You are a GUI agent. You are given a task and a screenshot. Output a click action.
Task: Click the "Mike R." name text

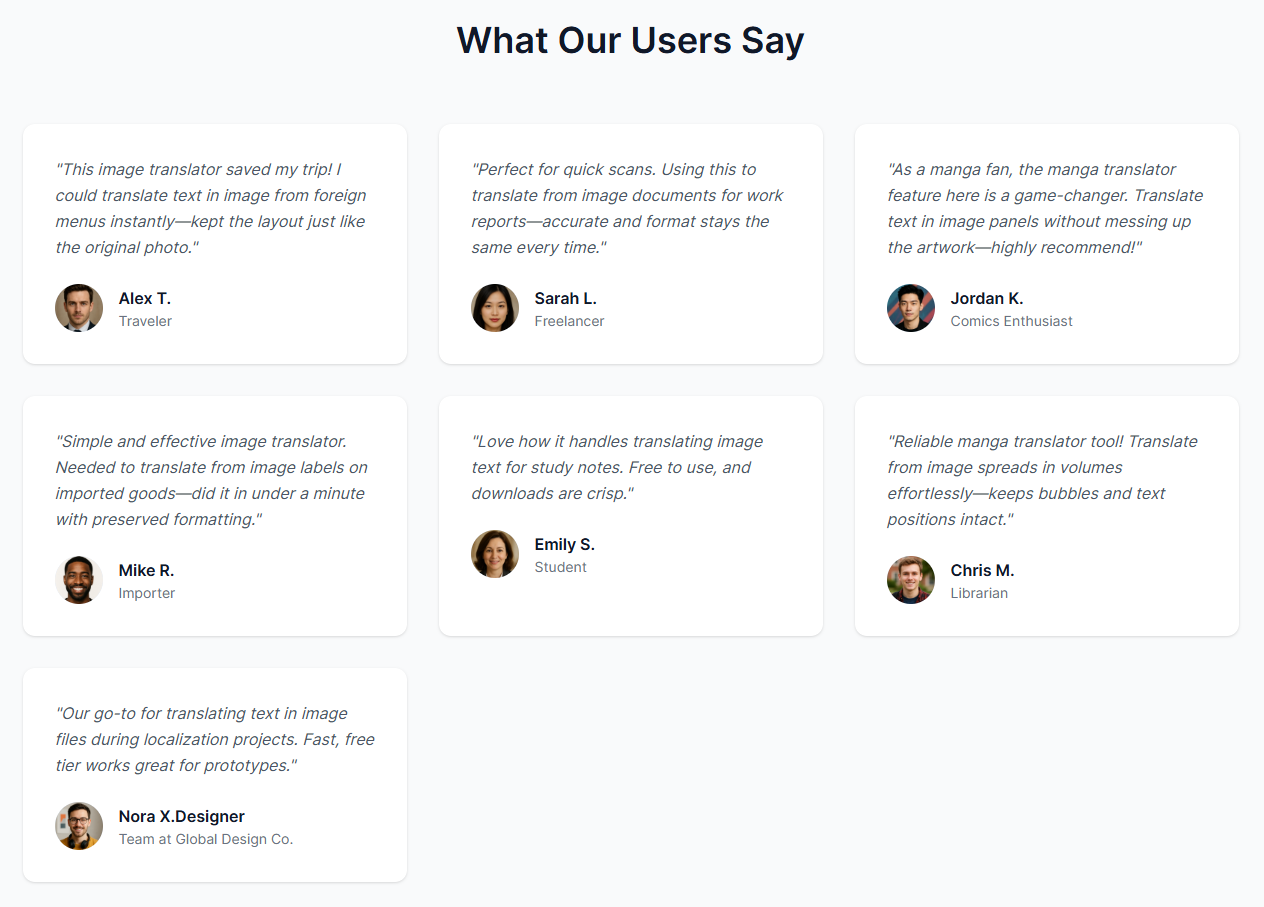tap(146, 570)
